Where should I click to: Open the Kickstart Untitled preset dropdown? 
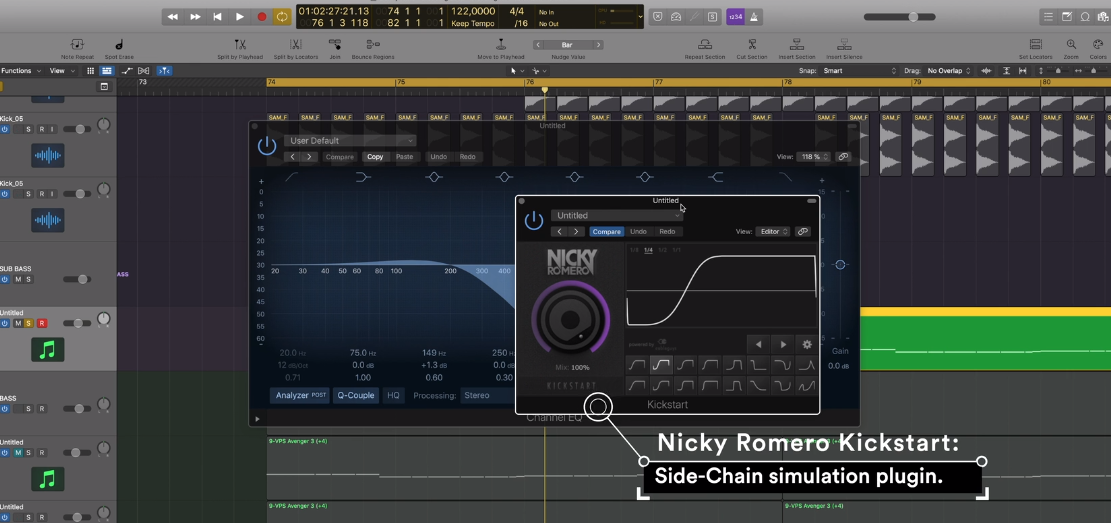click(616, 215)
